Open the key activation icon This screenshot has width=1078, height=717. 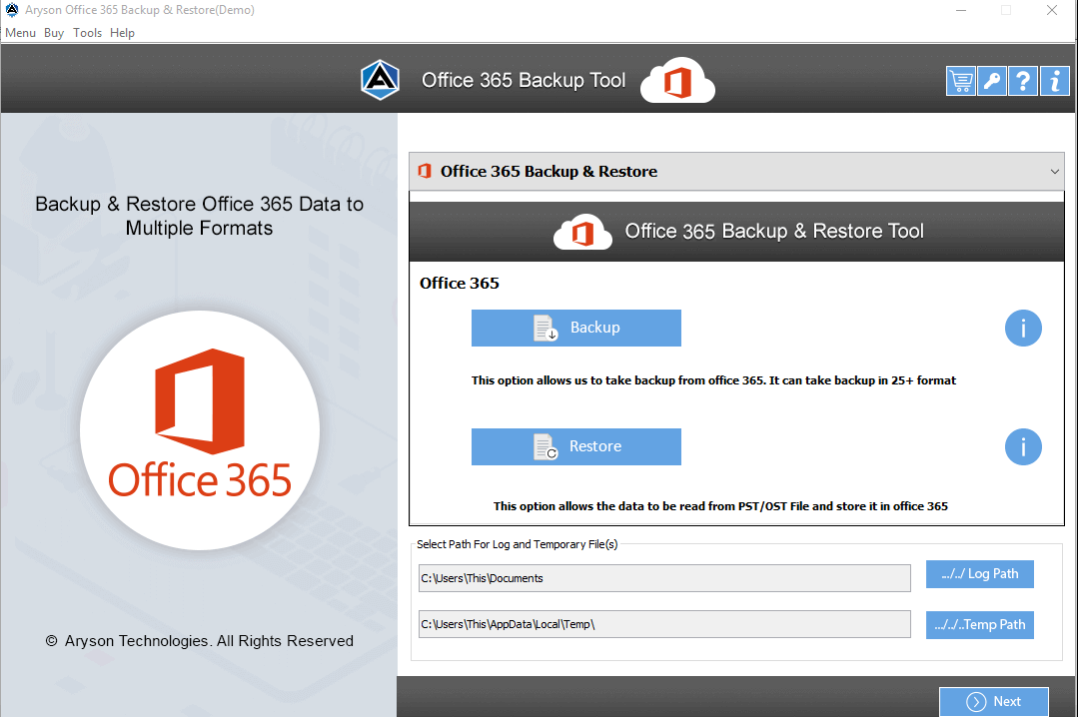coord(991,81)
